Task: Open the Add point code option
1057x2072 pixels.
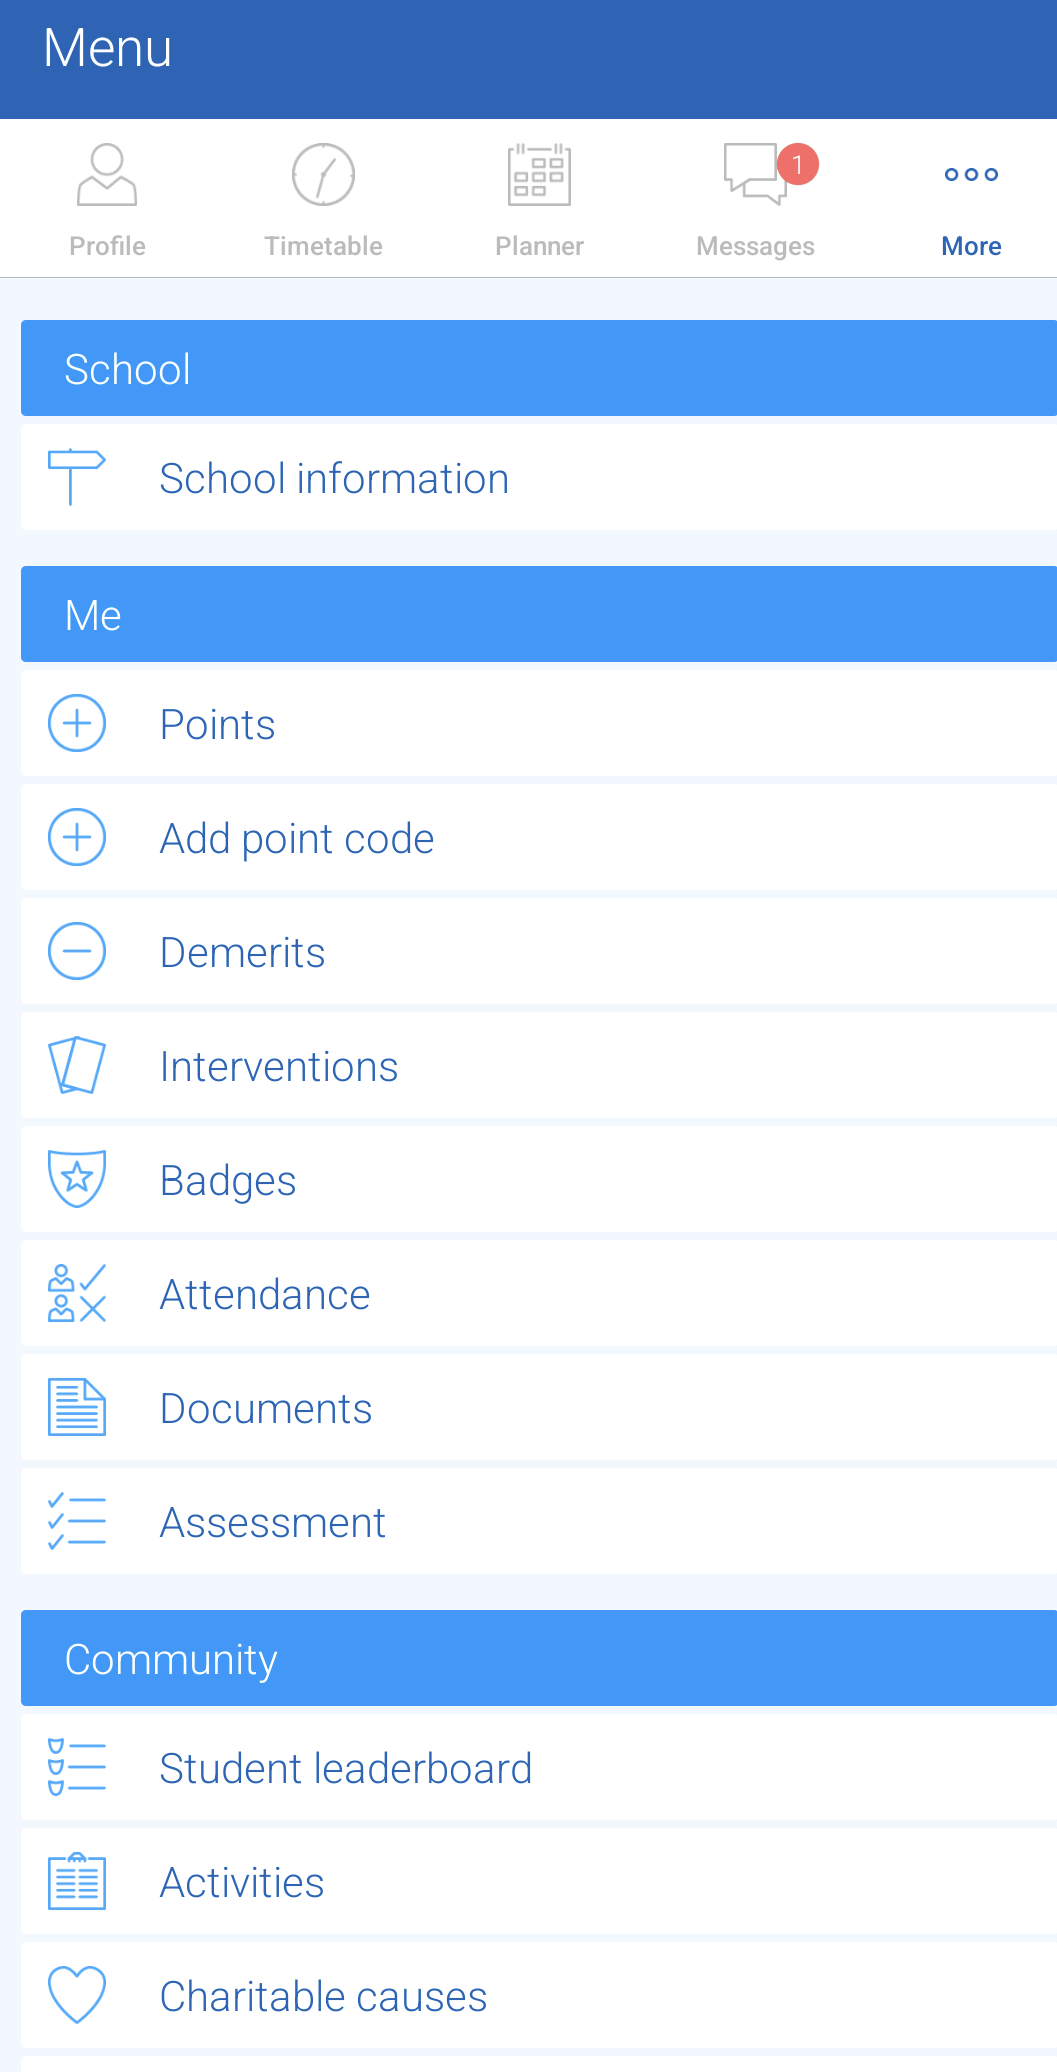Action: [x=296, y=837]
